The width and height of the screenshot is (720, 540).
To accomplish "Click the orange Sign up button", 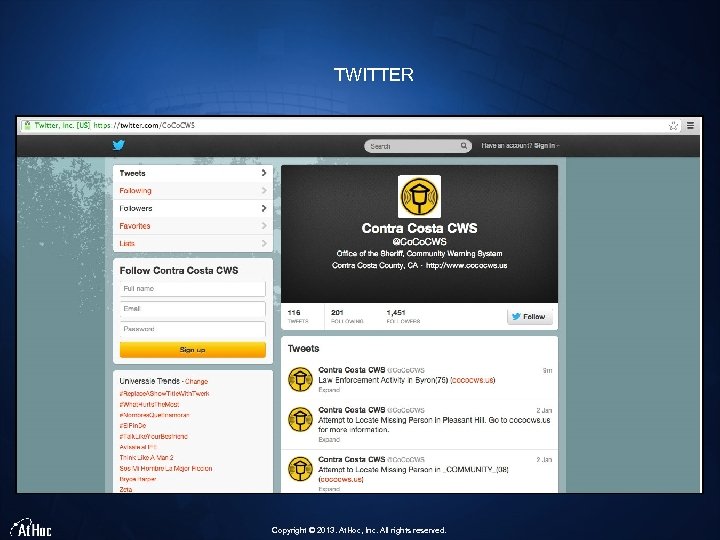I will 193,349.
